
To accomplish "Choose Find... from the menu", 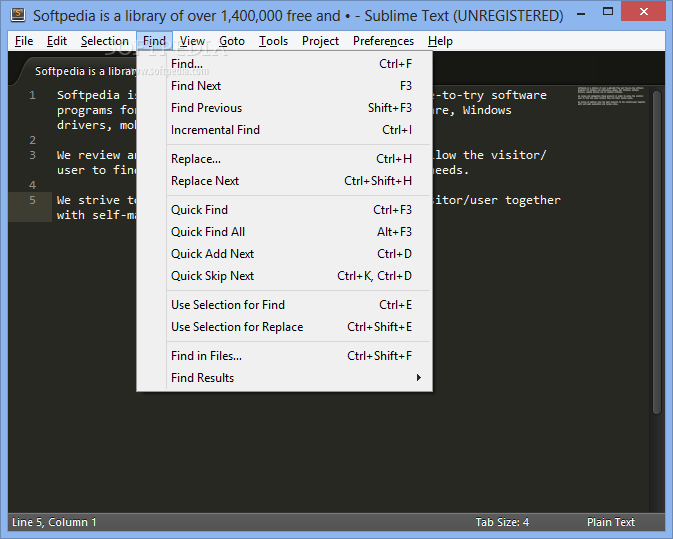I will tap(285, 64).
